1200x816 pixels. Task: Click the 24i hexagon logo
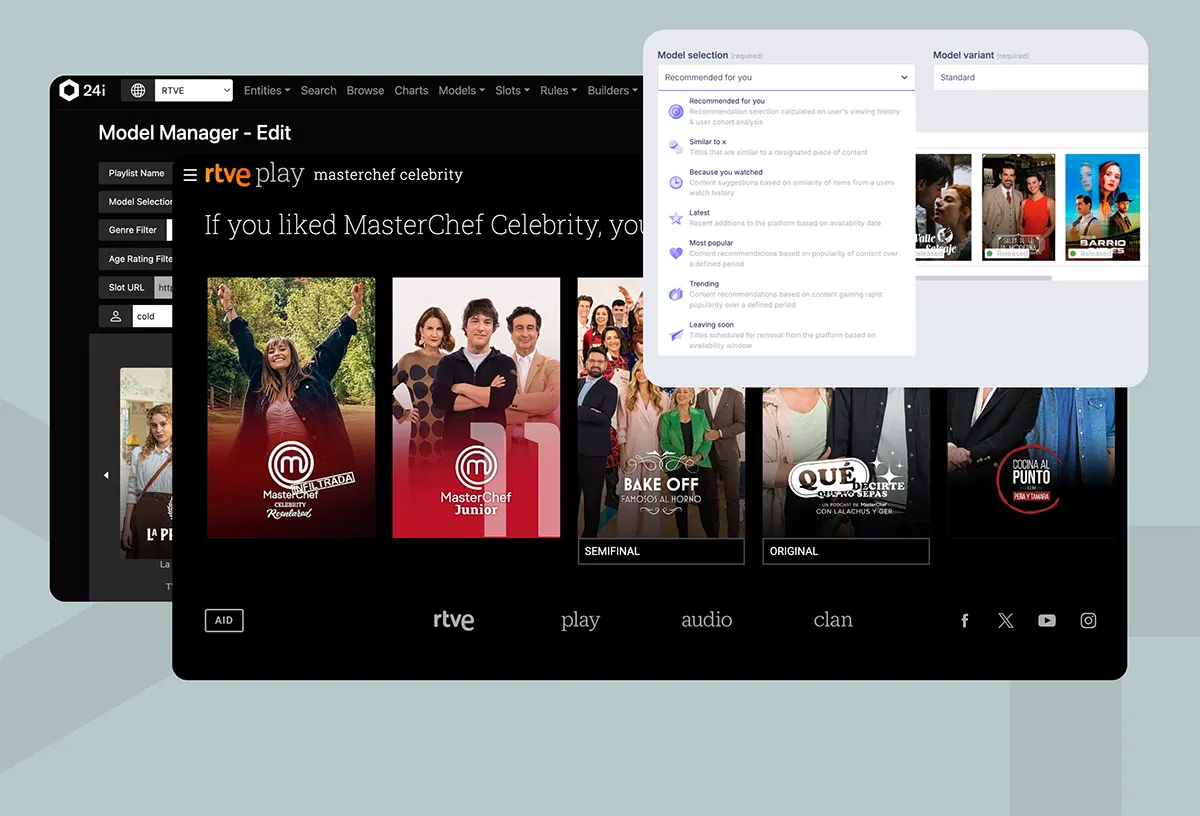click(70, 89)
